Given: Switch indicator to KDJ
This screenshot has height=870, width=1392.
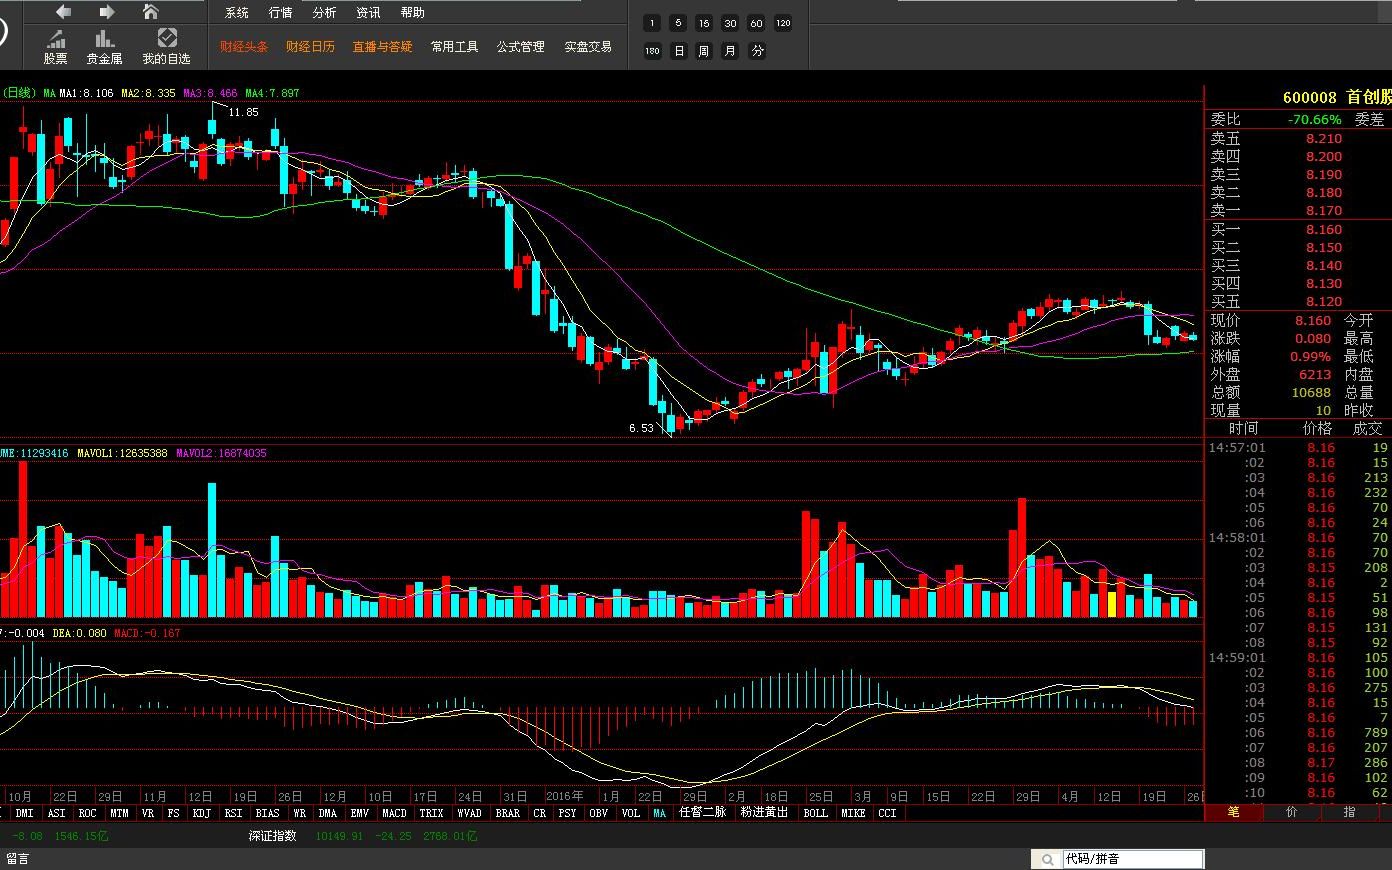Looking at the screenshot, I should pos(202,813).
